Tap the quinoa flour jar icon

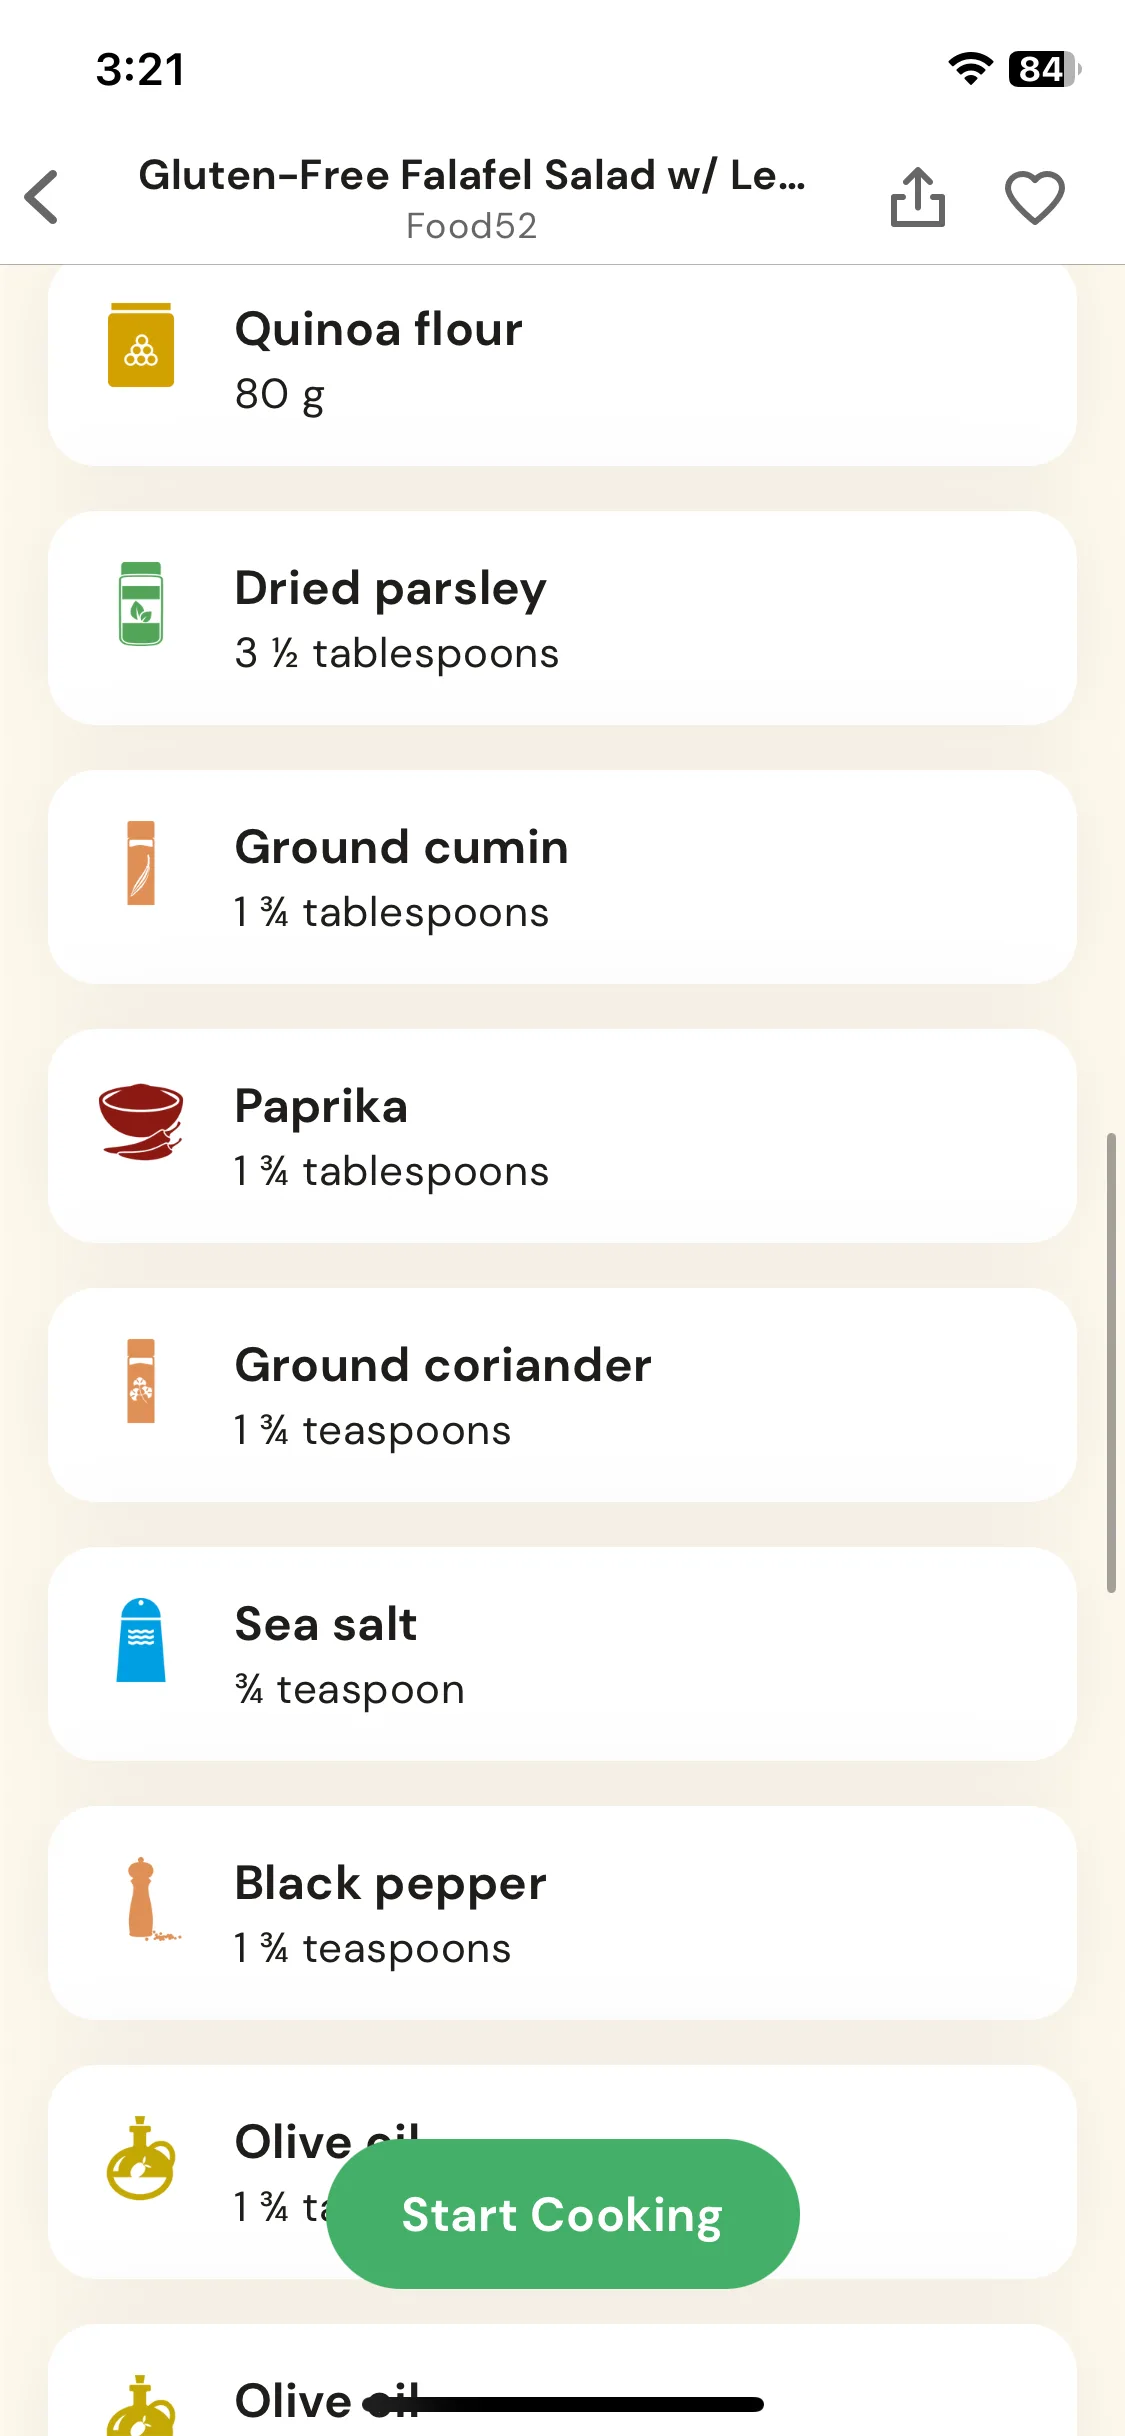(141, 345)
